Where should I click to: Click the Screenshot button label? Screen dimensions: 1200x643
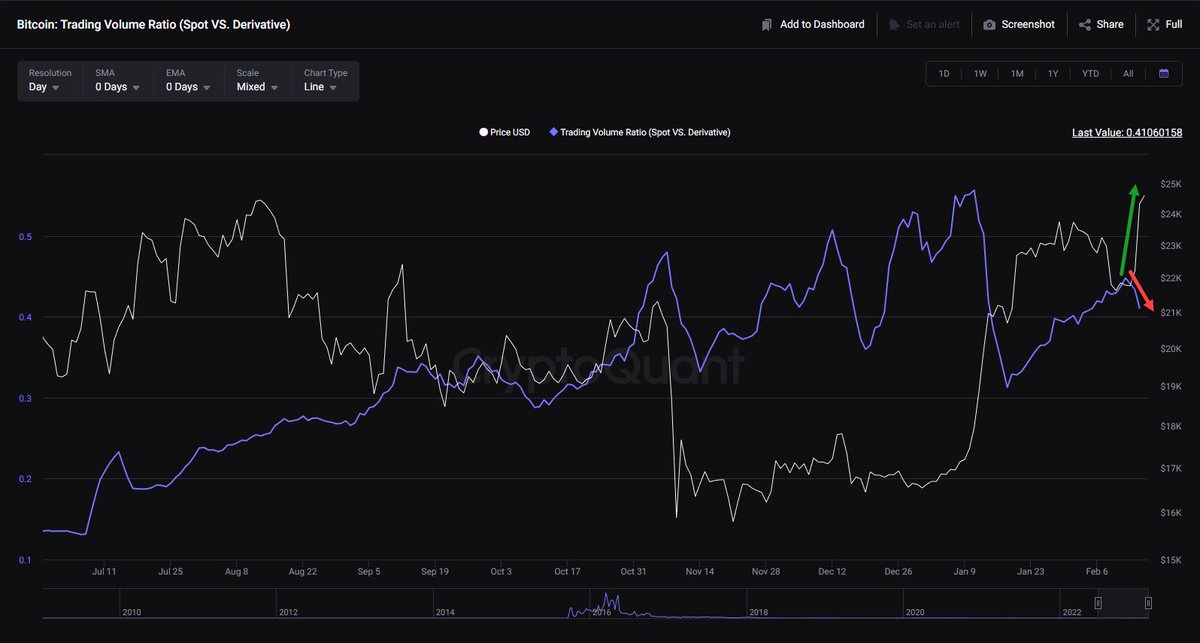[x=1028, y=24]
